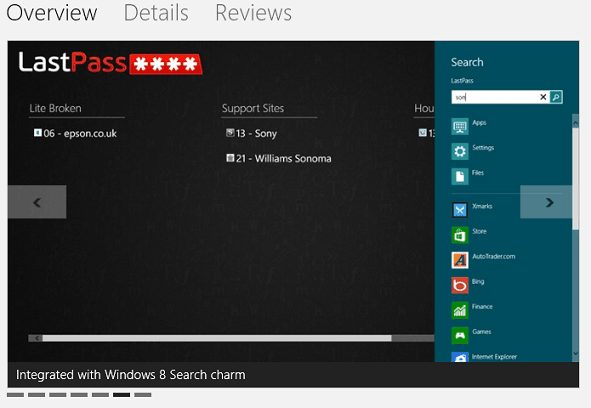Open the Finance app icon
This screenshot has width=591, height=408.
(x=460, y=310)
